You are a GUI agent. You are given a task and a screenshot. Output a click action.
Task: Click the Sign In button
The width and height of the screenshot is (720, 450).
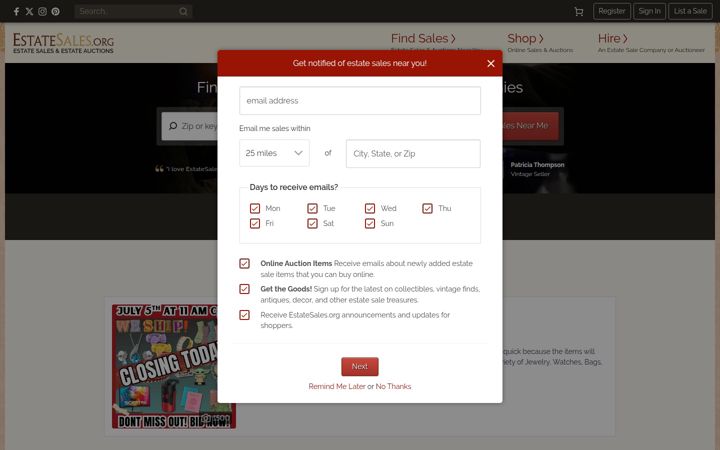click(x=649, y=11)
